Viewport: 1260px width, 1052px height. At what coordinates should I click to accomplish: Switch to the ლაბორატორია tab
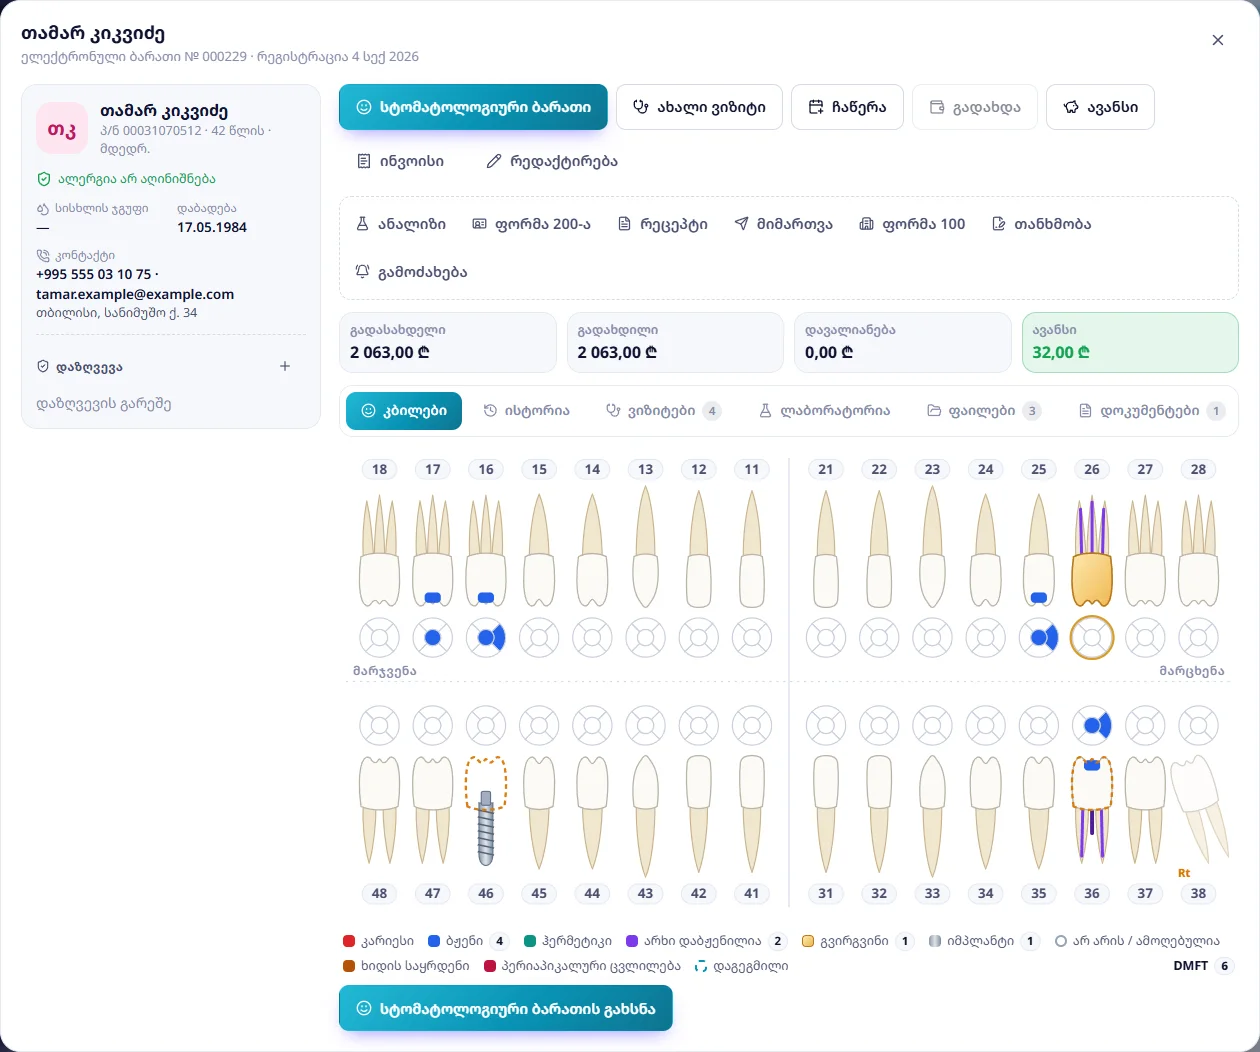(824, 411)
